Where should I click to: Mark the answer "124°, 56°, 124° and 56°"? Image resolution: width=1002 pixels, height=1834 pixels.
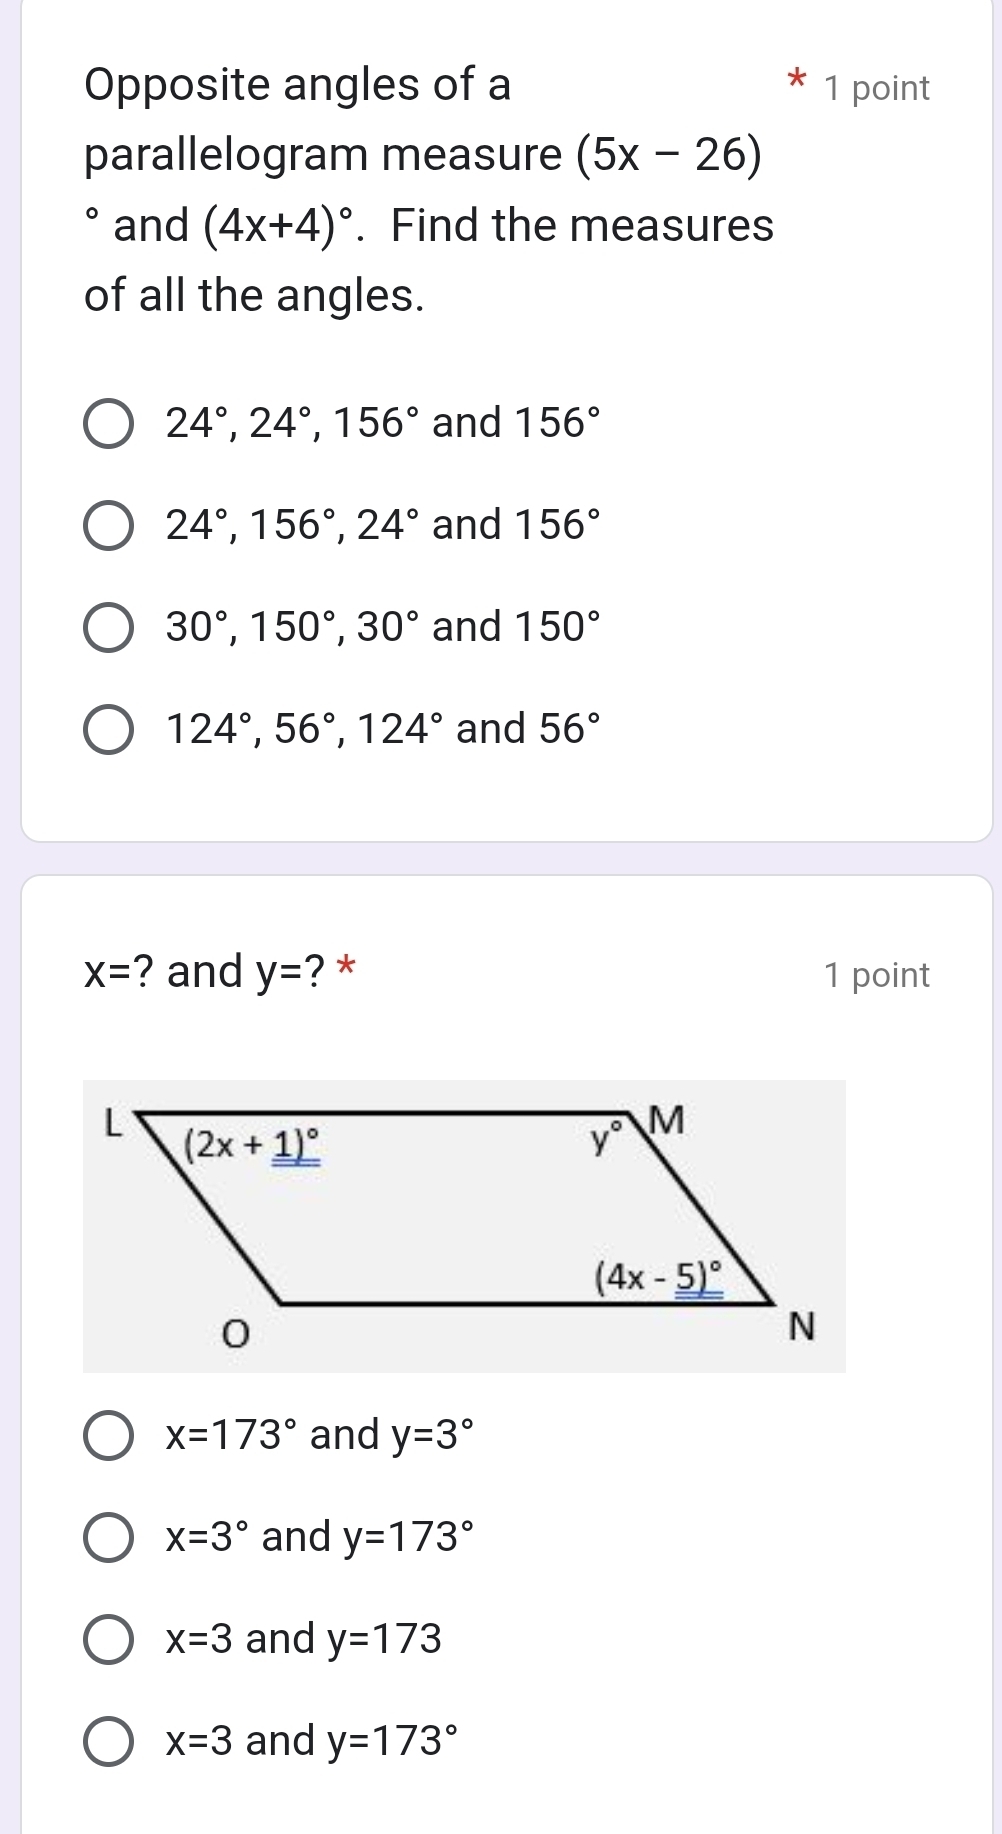pyautogui.click(x=108, y=730)
